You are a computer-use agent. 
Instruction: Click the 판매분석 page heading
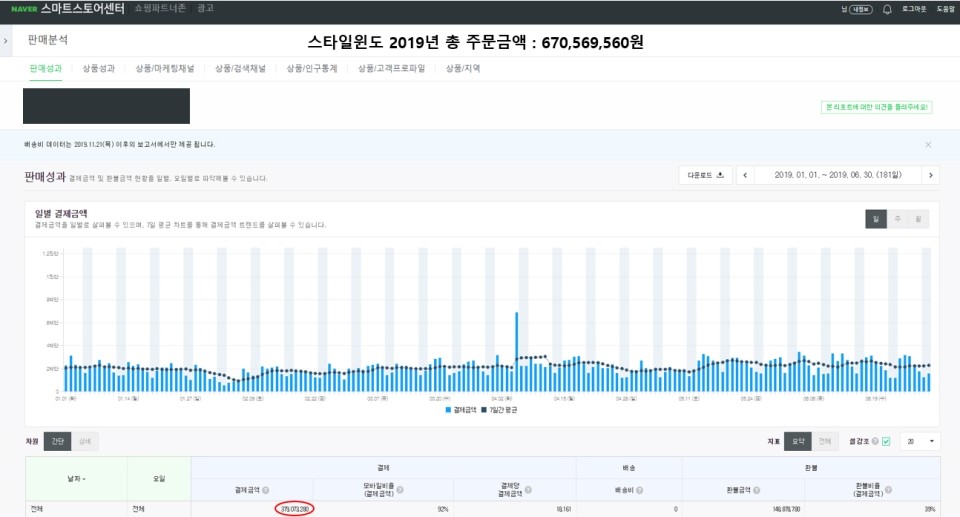pyautogui.click(x=48, y=40)
